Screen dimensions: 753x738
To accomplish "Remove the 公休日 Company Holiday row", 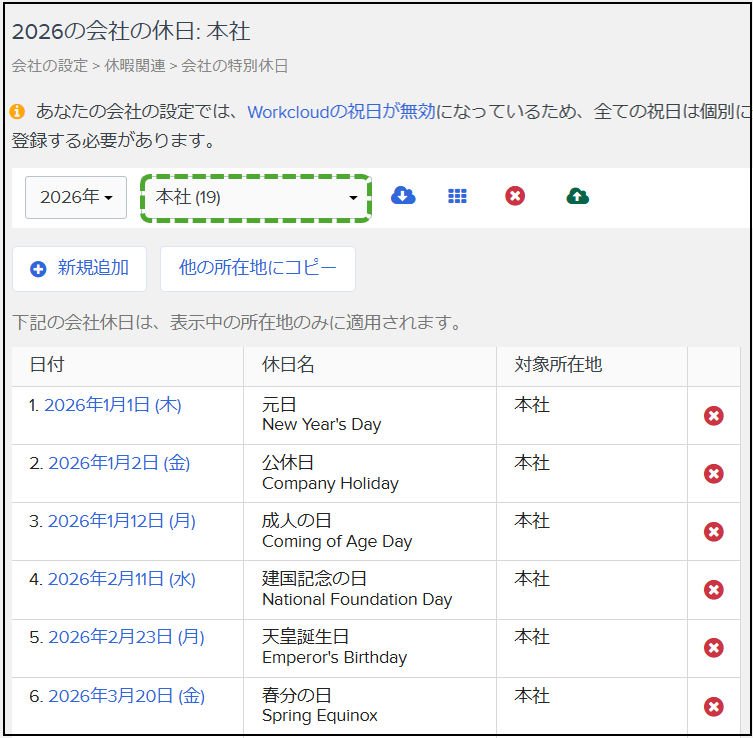I will click(x=713, y=474).
